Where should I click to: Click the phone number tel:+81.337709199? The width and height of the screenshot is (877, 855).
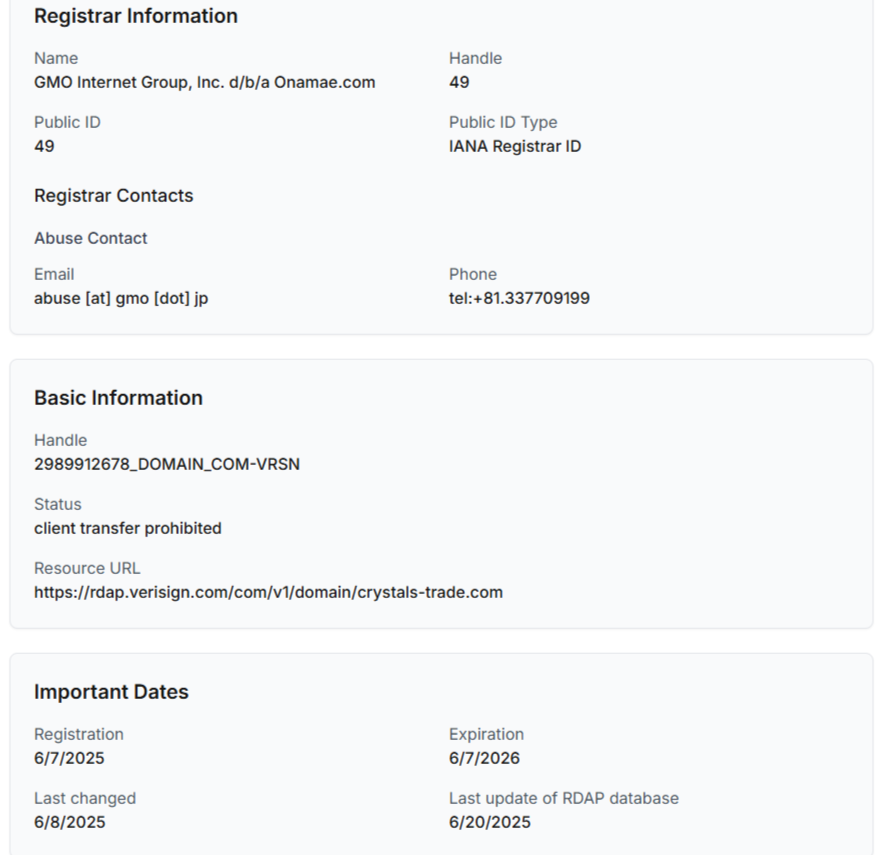coord(519,298)
